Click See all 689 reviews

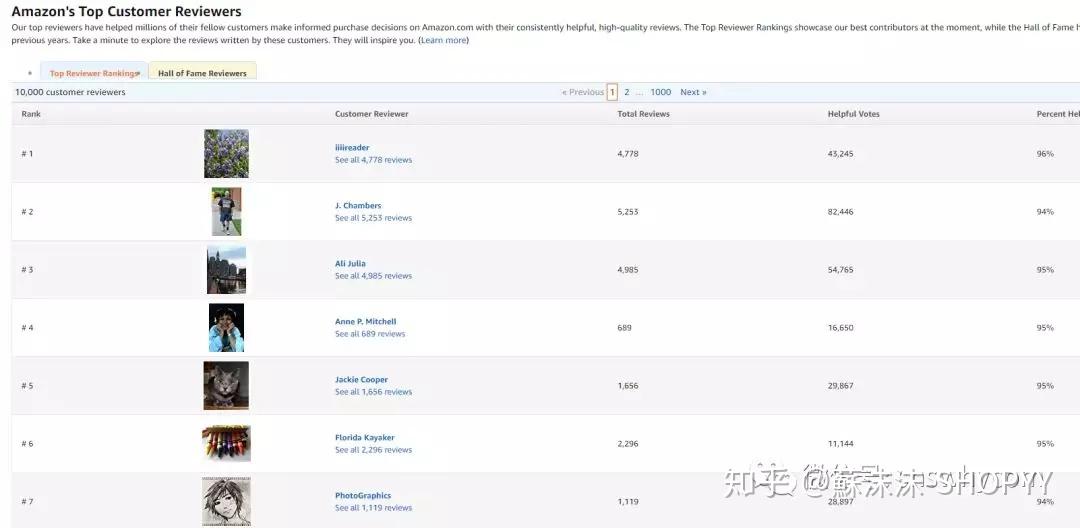(x=370, y=334)
